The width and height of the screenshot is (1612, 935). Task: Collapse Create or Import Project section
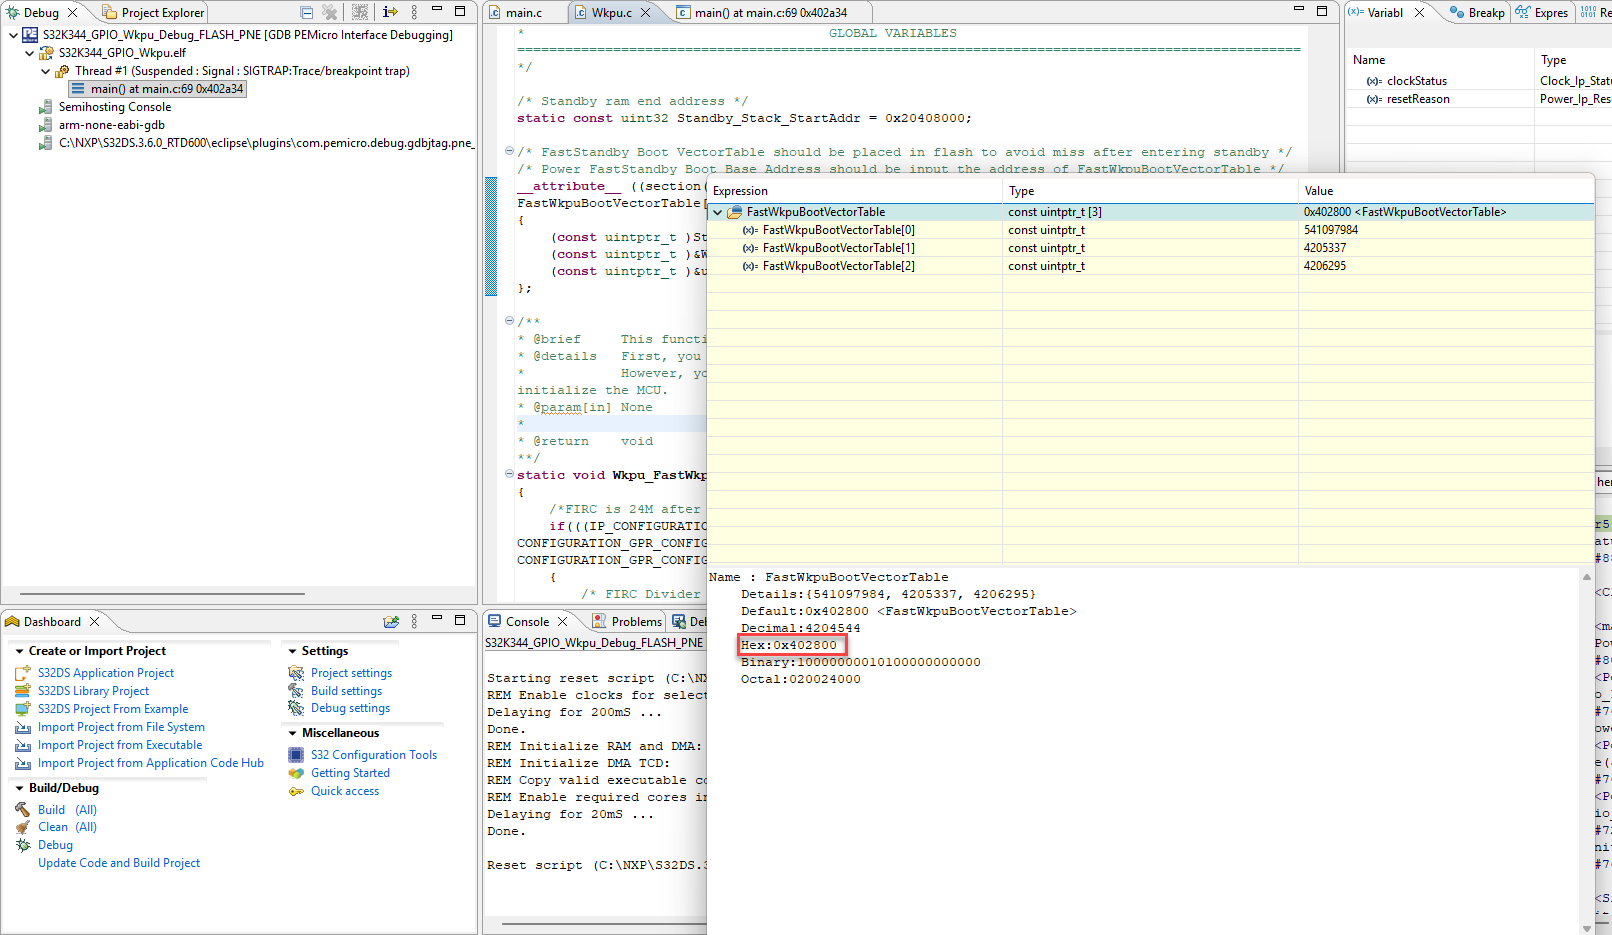point(19,651)
